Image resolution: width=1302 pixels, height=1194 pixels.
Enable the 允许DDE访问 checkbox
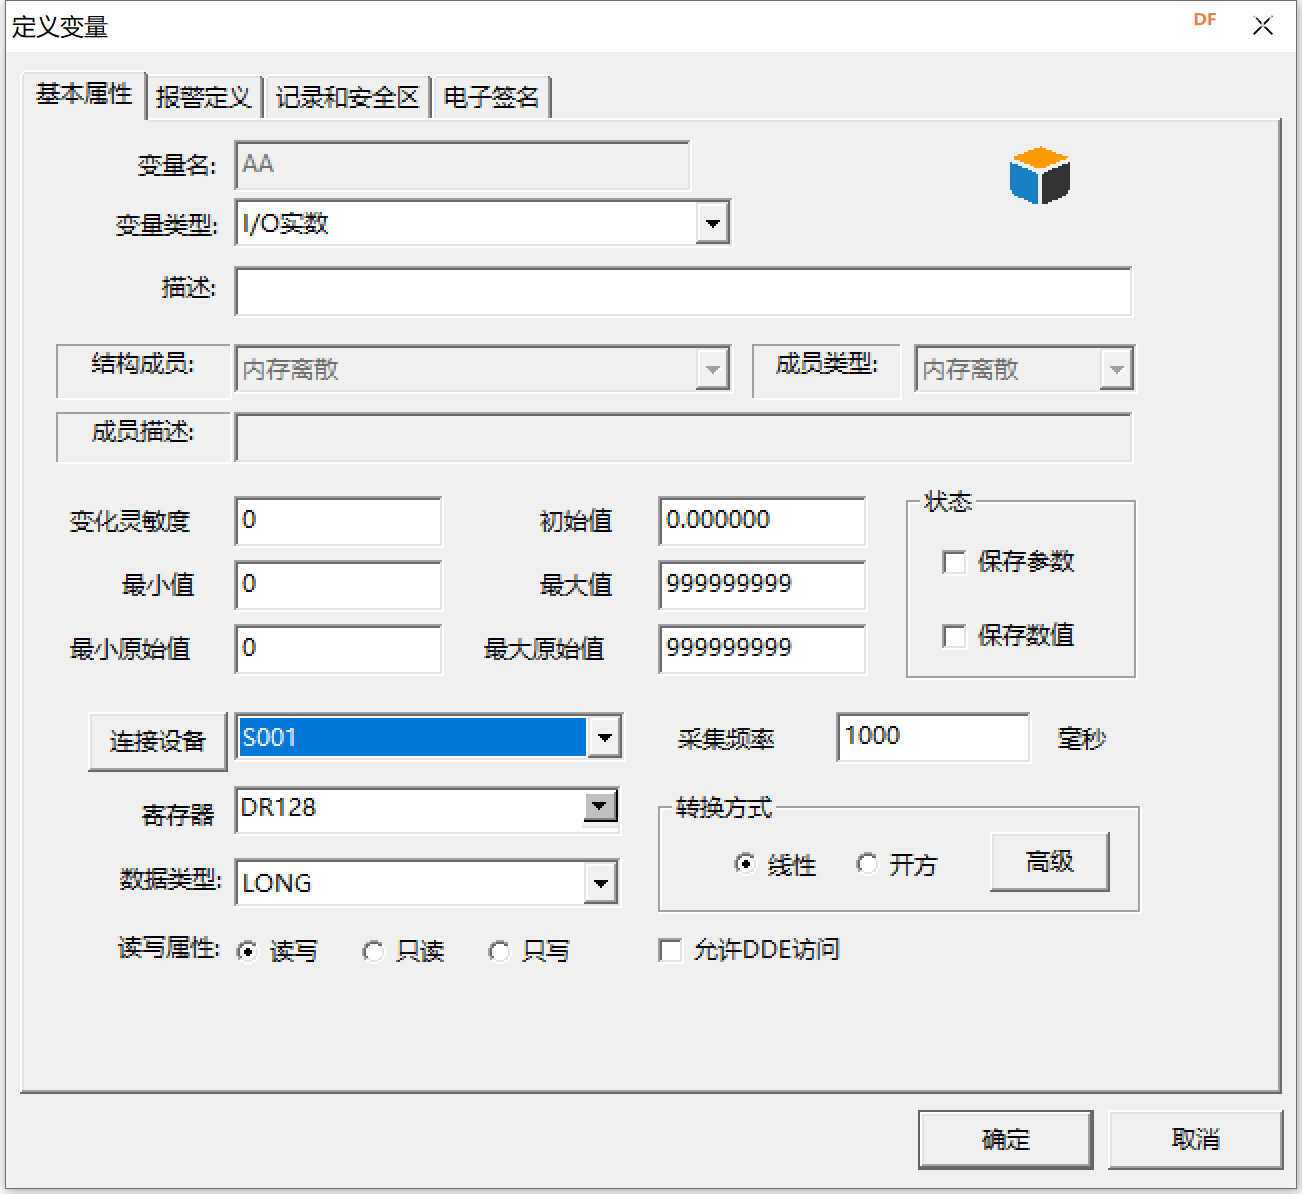click(x=670, y=950)
